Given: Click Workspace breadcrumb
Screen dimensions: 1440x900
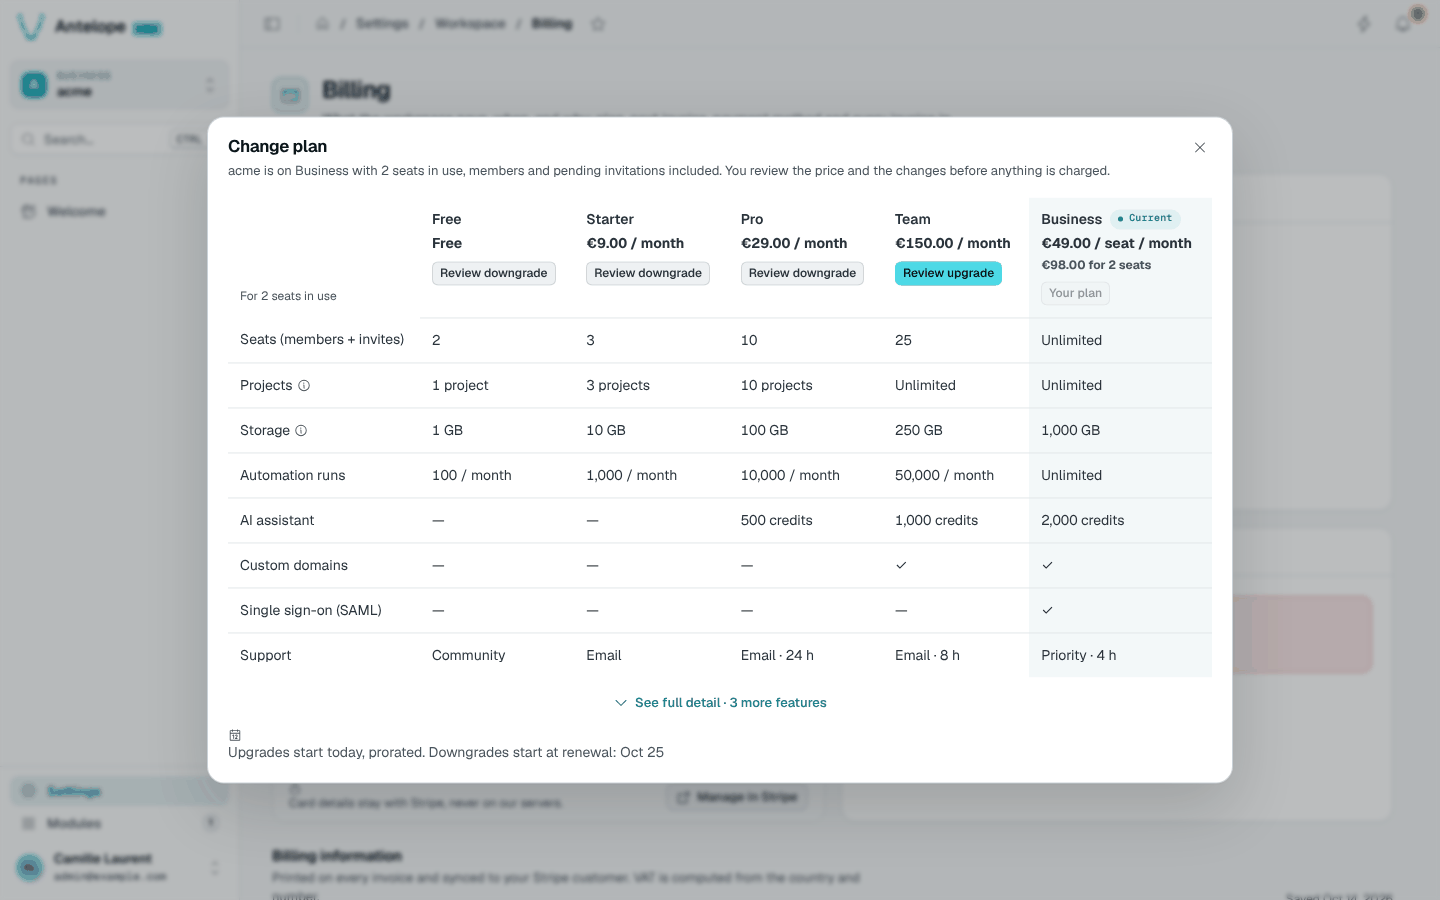Looking at the screenshot, I should pyautogui.click(x=470, y=24).
